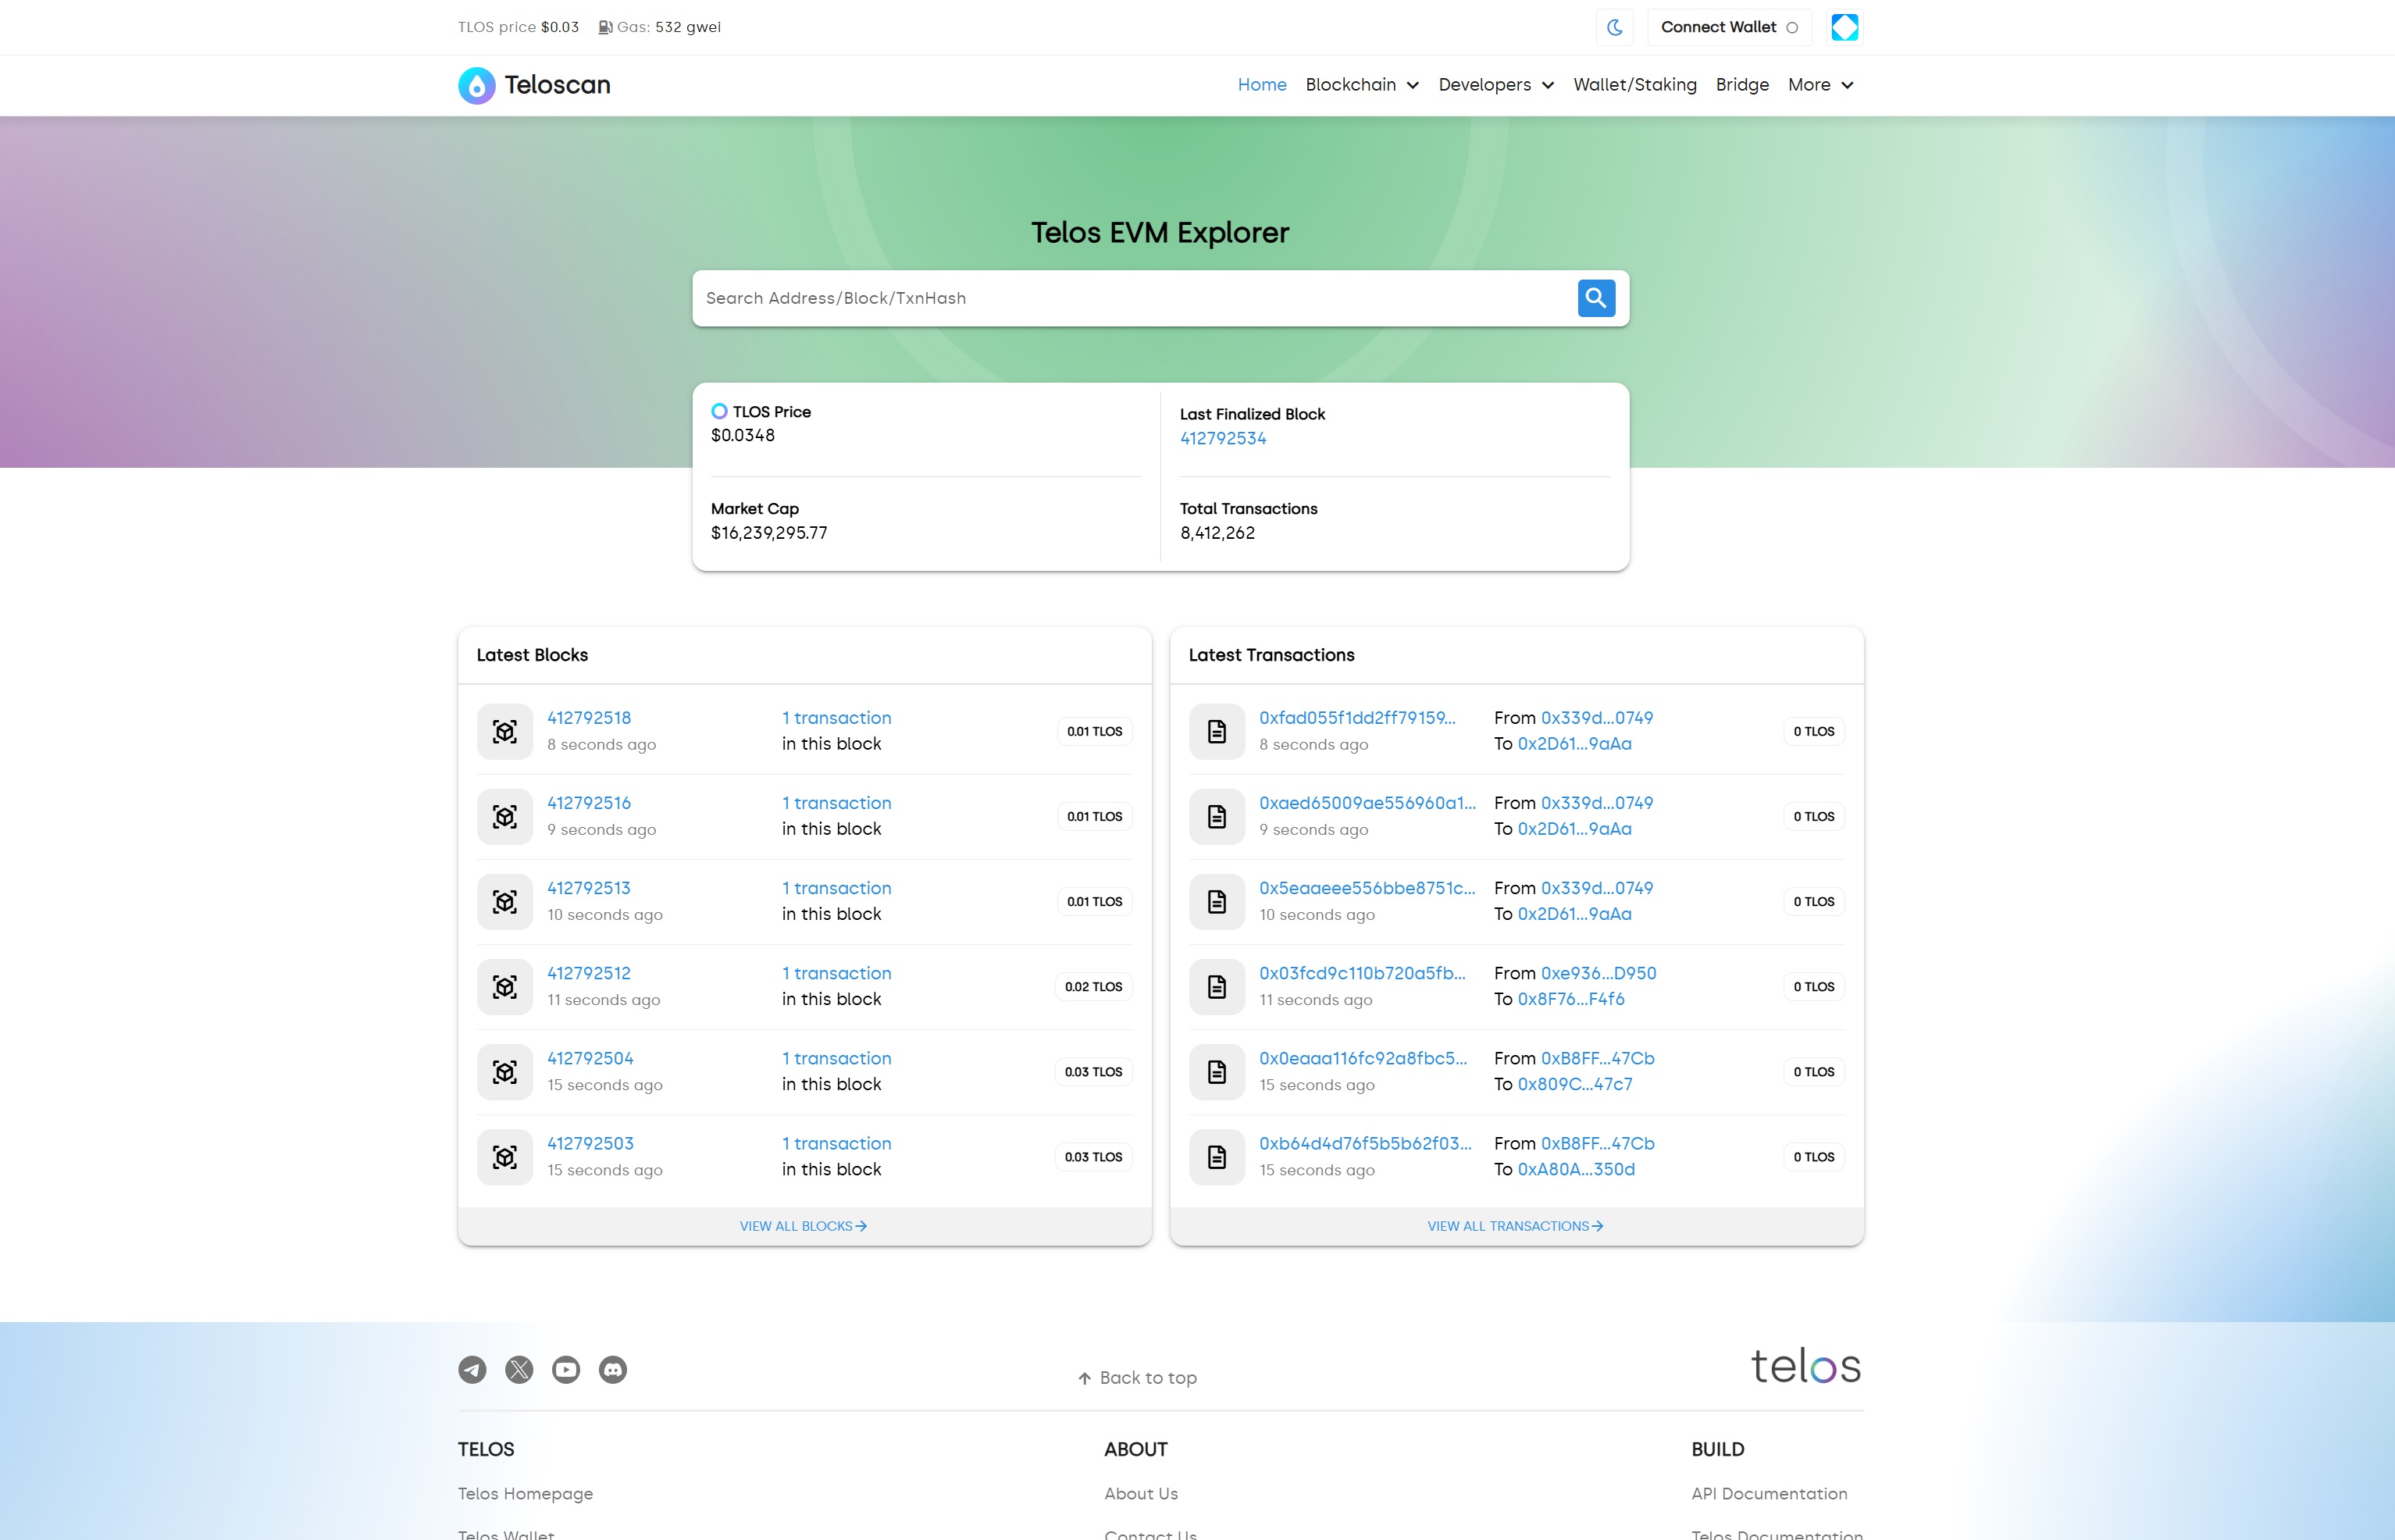Toggle dark mode with the moon icon

(1614, 27)
